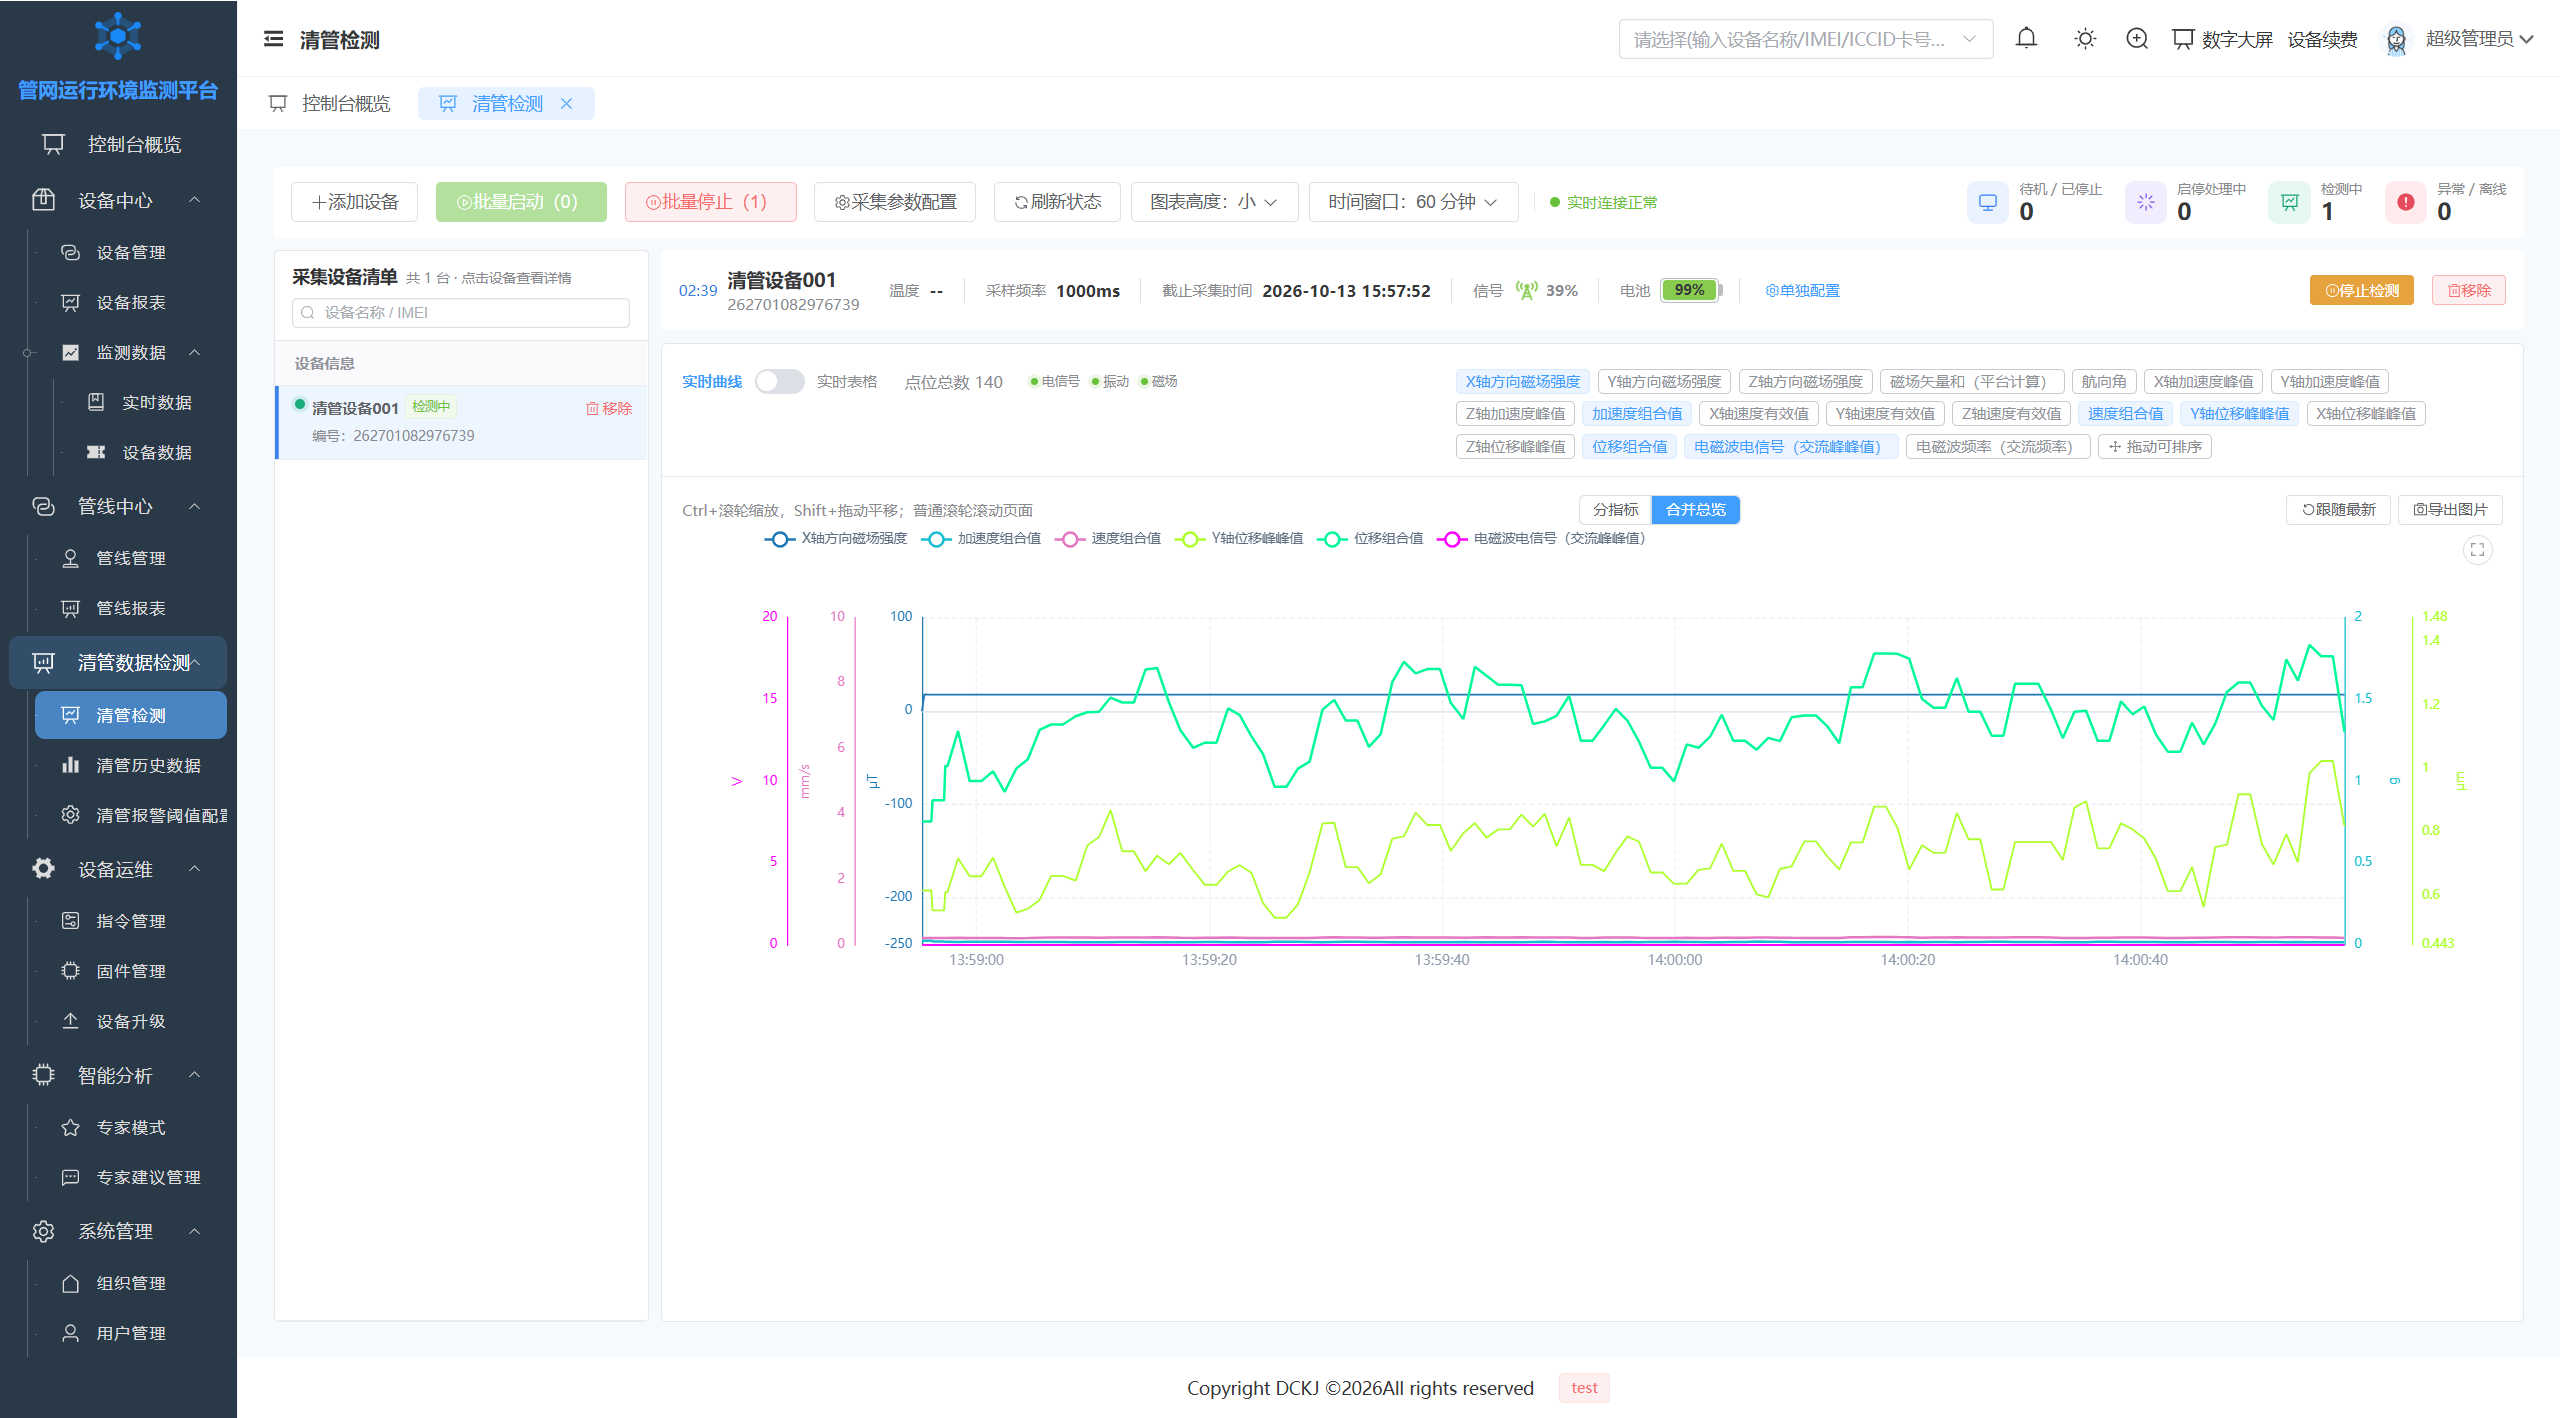Open 清管历史数据 from the sidebar
Viewport: 2560px width, 1418px height.
click(x=131, y=765)
